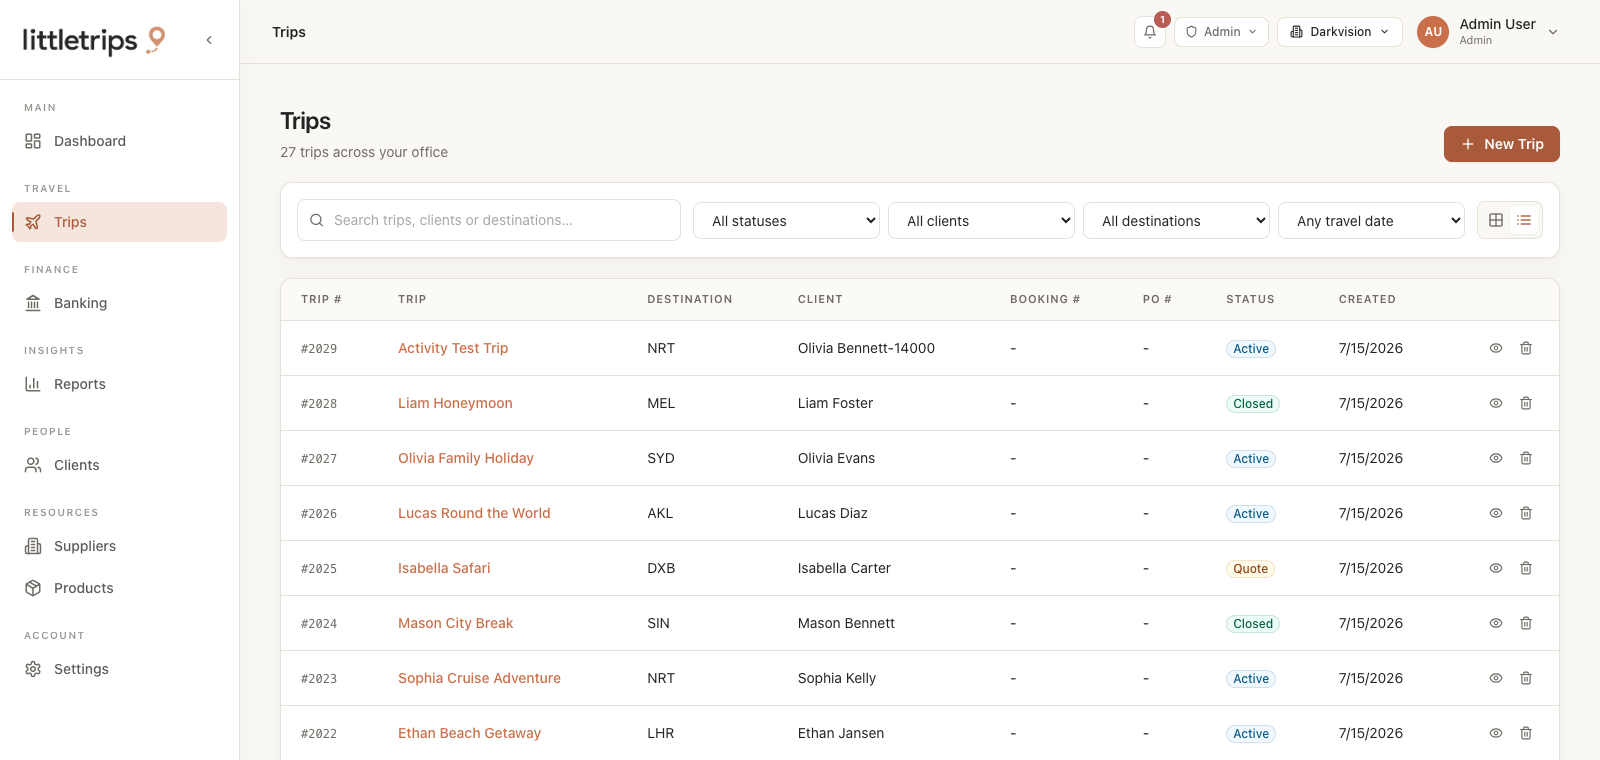The image size is (1600, 760).
Task: Open the Isabella Safari link
Action: [x=444, y=568]
